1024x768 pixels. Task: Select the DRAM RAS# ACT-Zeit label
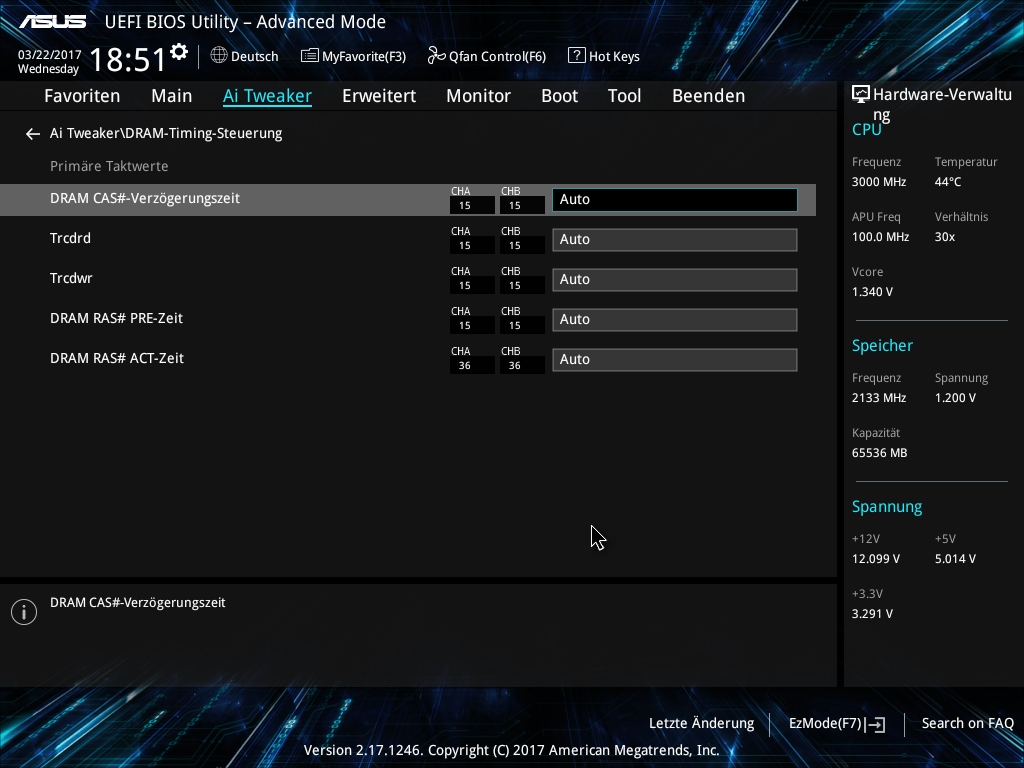tap(117, 359)
